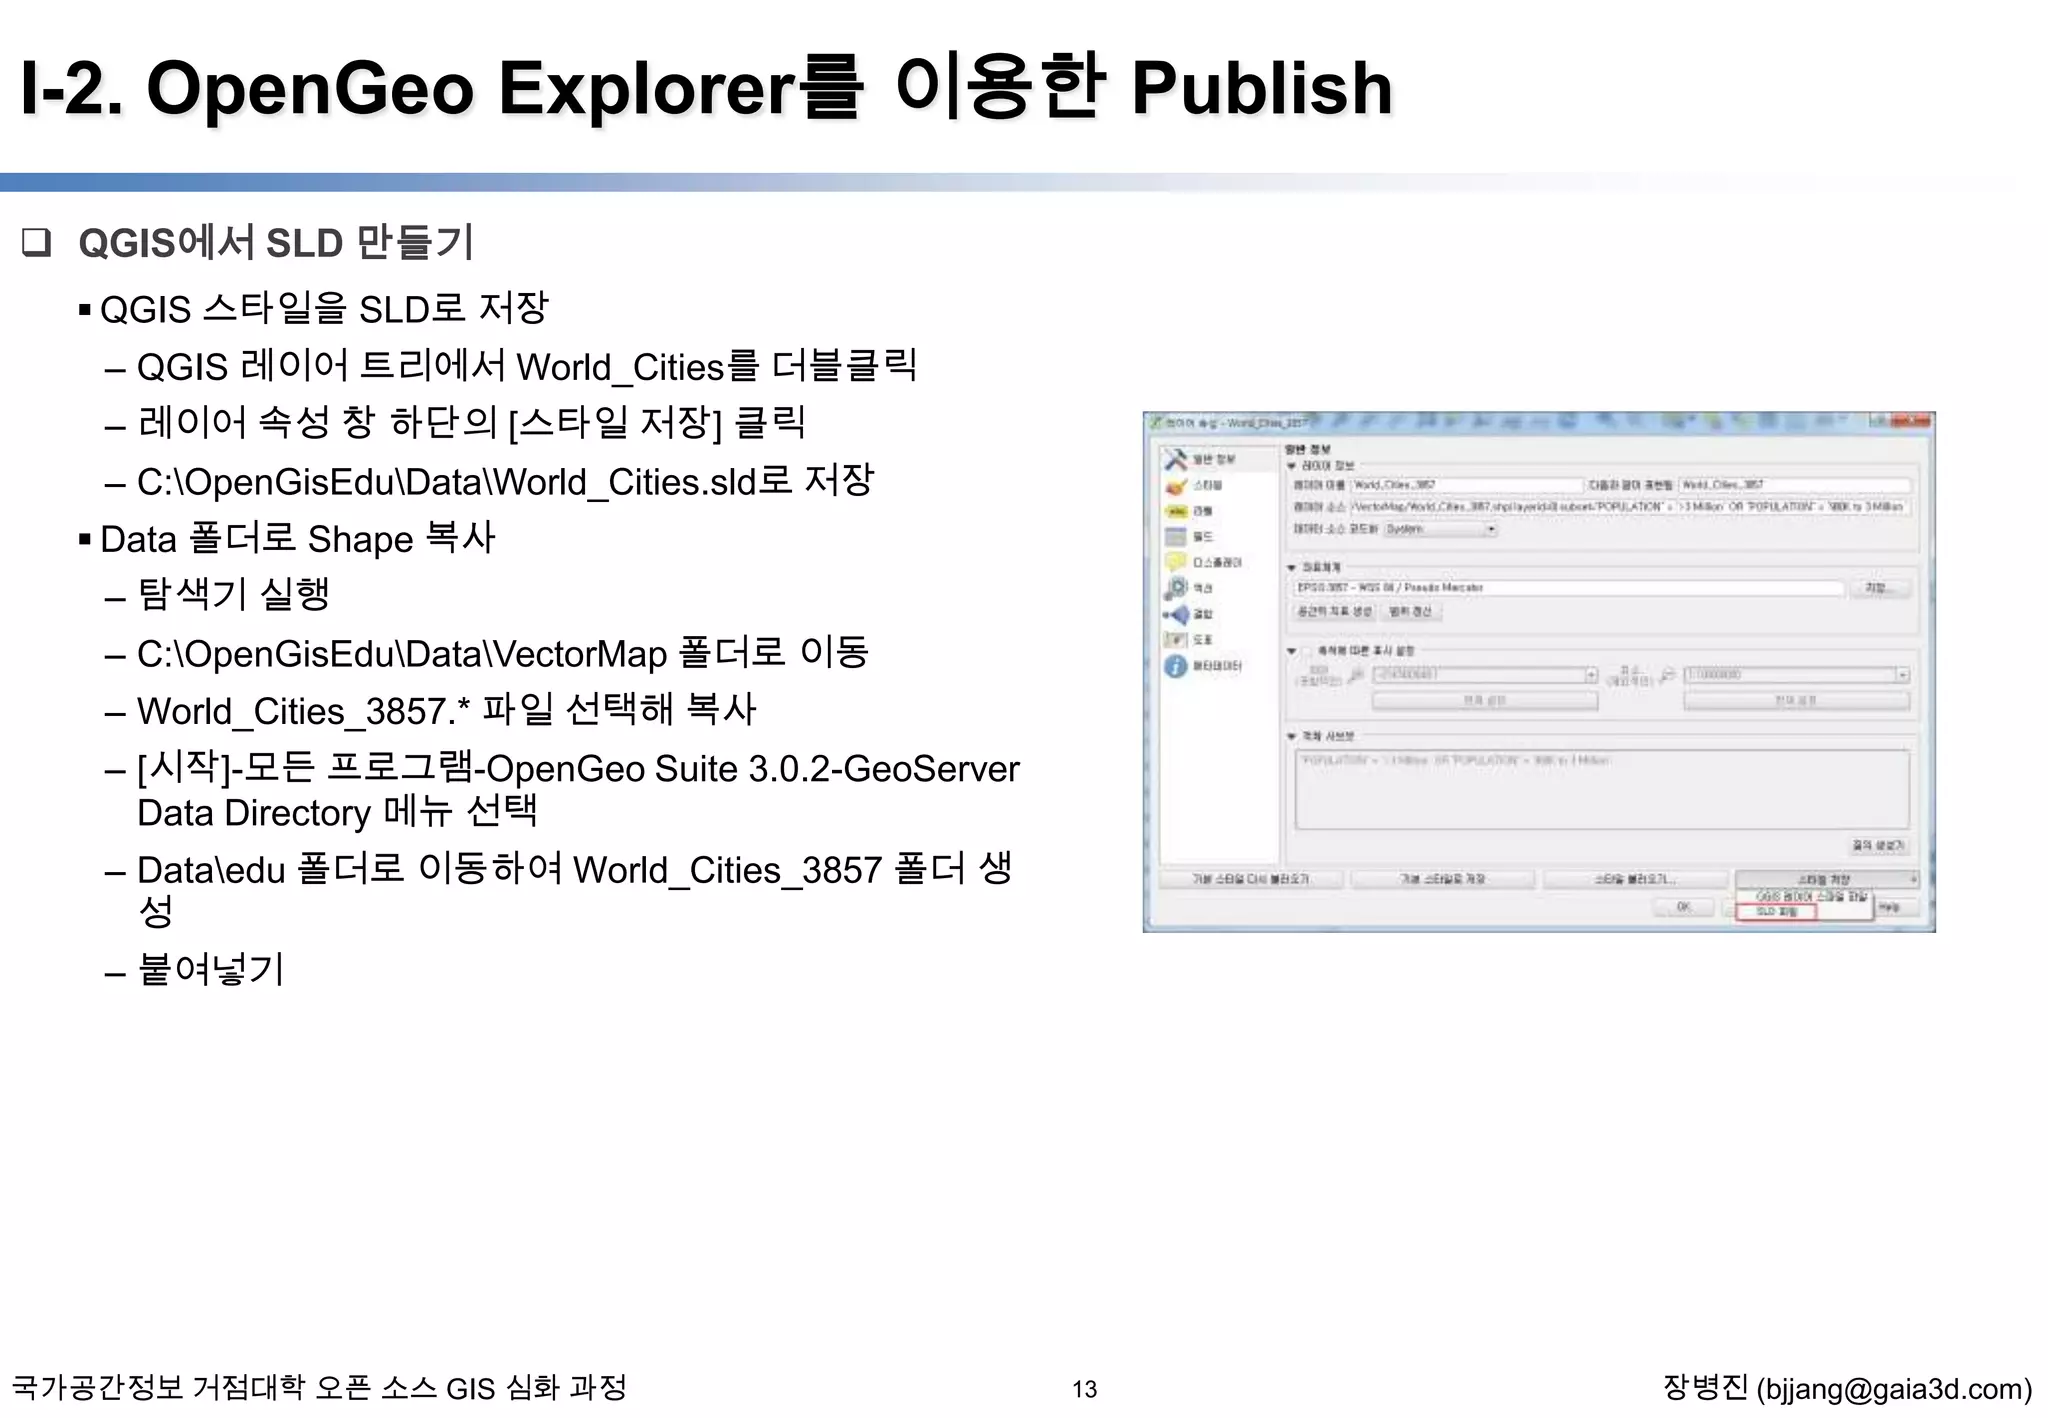Open the maximum scale combo box
2048x1418 pixels.
coord(1485,675)
